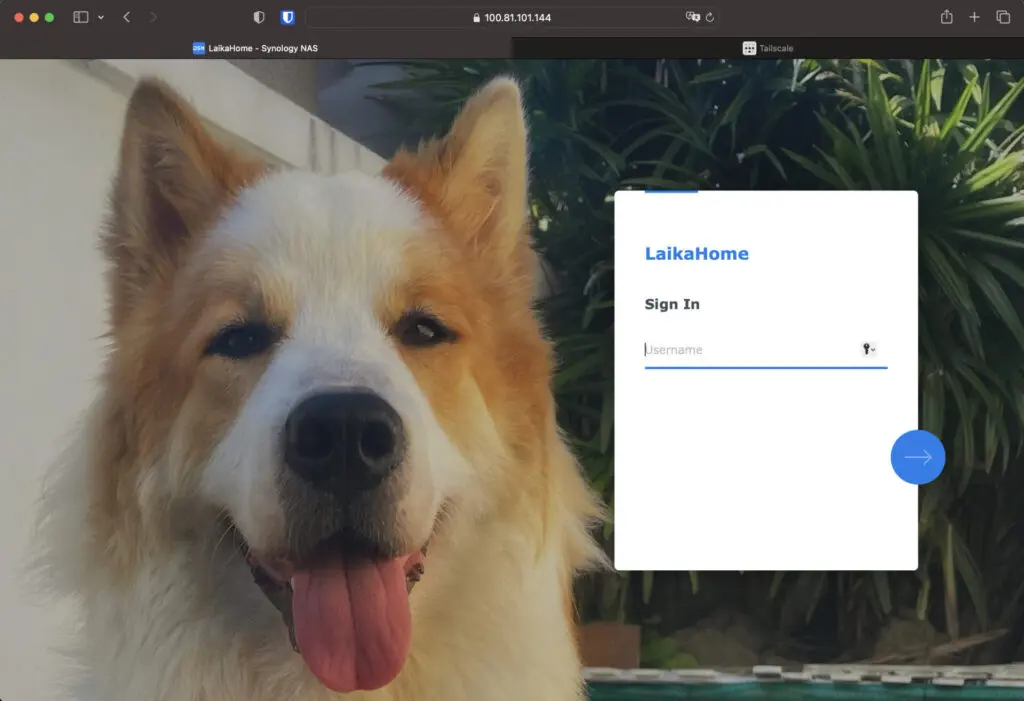
Task: Open the privacy report shield icon
Action: pos(259,17)
